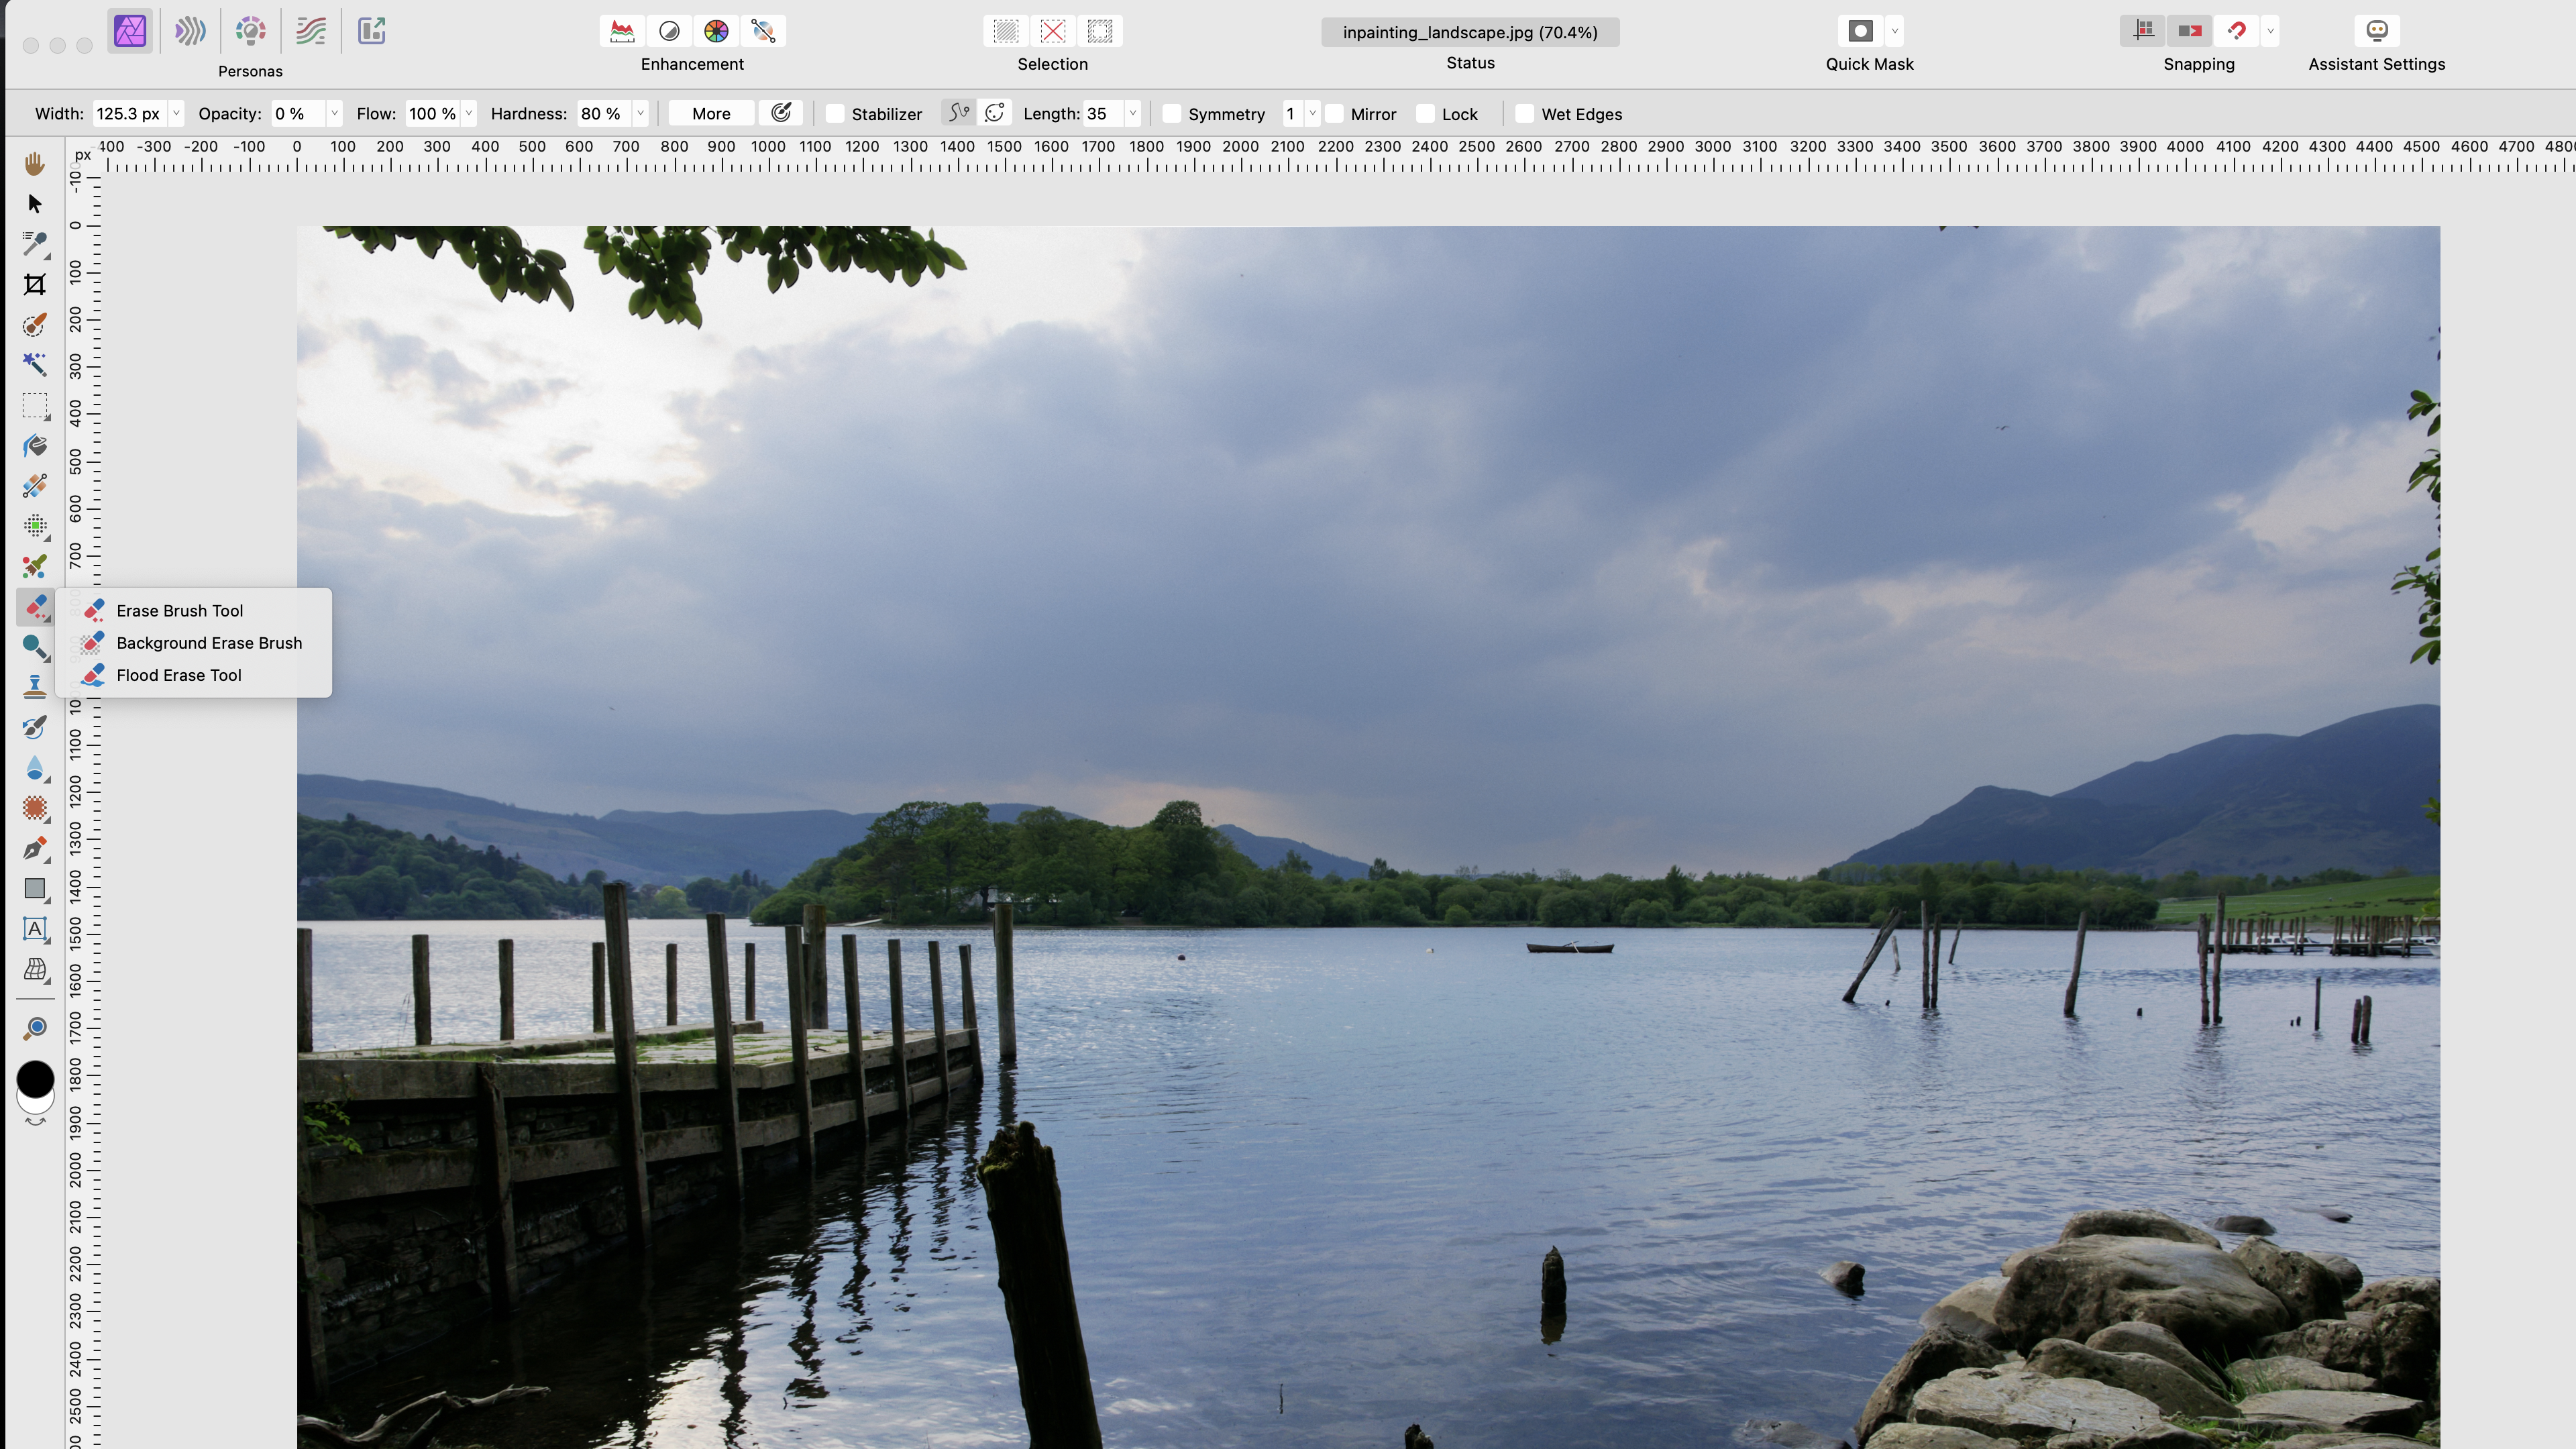
Task: Select the Paint Brush tool
Action: click(35, 567)
